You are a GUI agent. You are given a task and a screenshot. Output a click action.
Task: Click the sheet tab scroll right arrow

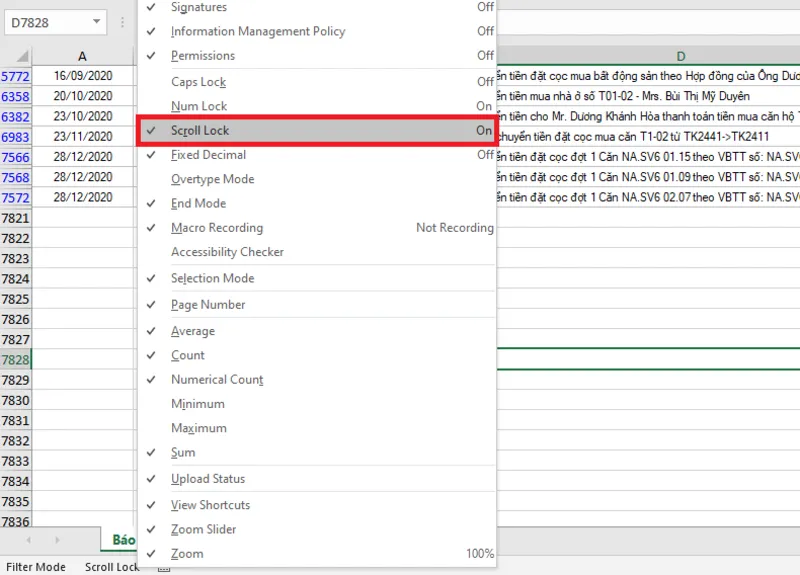pos(57,539)
